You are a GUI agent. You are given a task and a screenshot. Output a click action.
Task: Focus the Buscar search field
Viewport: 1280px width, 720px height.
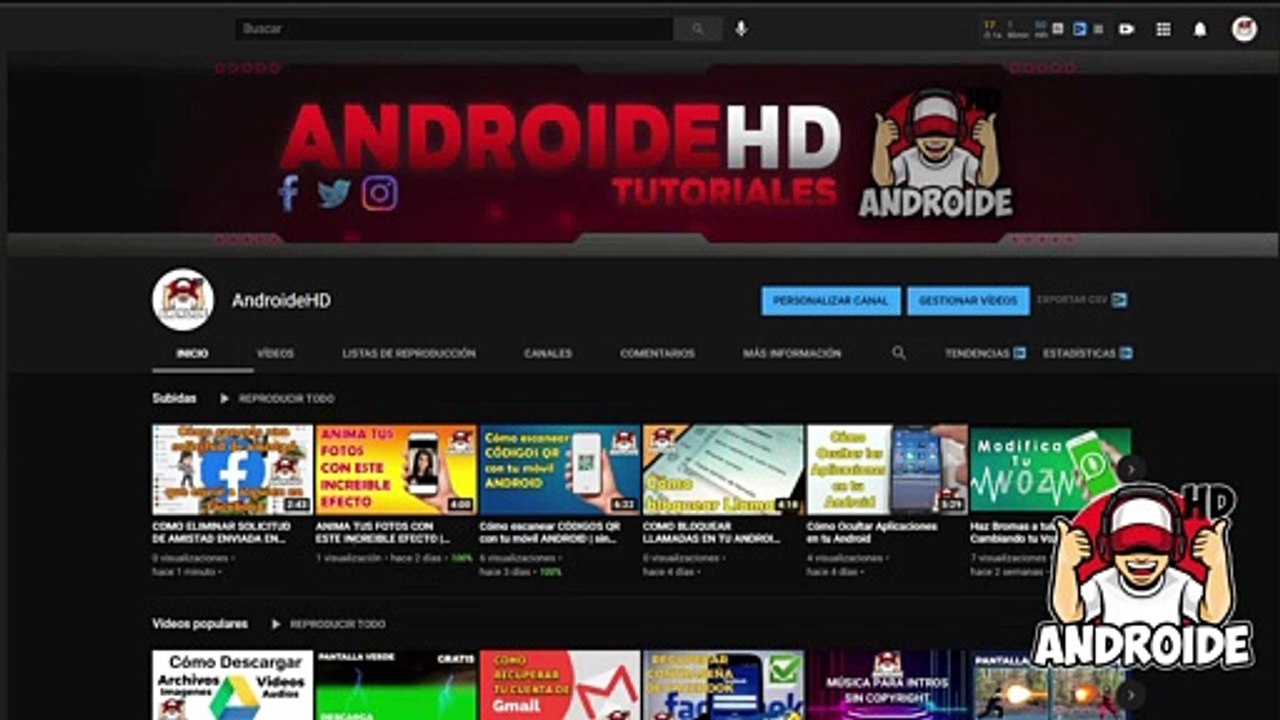(x=454, y=29)
